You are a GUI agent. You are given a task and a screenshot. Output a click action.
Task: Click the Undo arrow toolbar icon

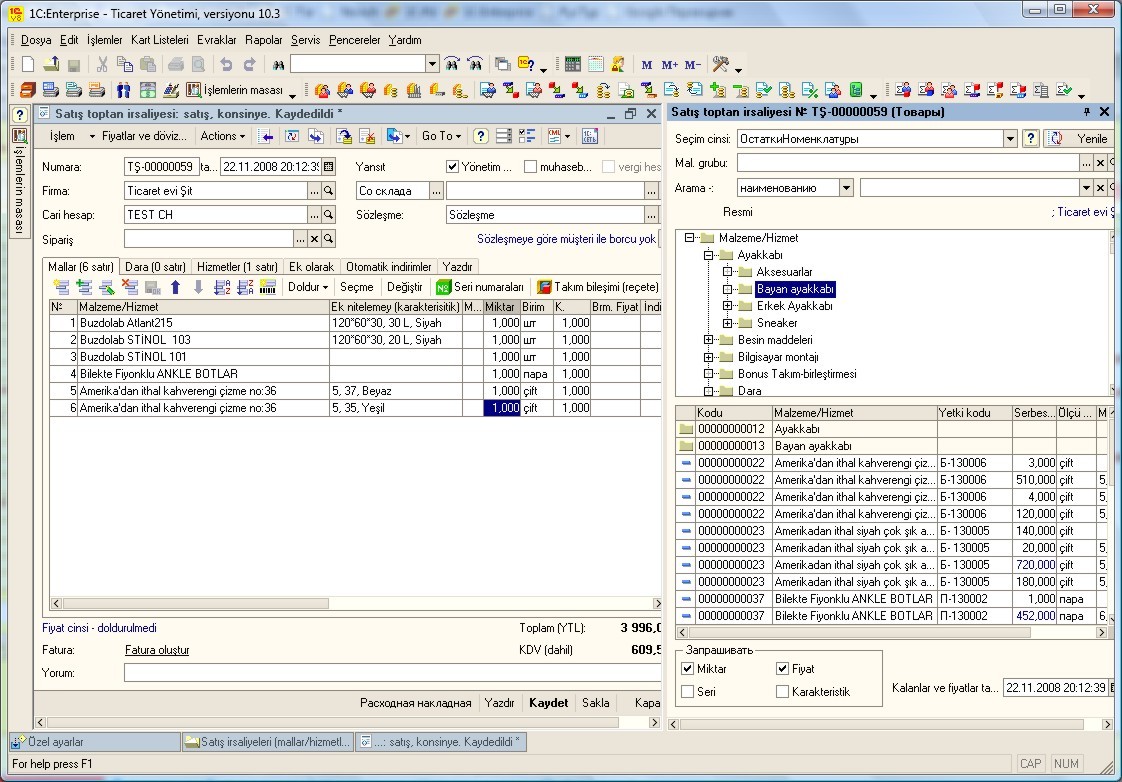click(226, 64)
